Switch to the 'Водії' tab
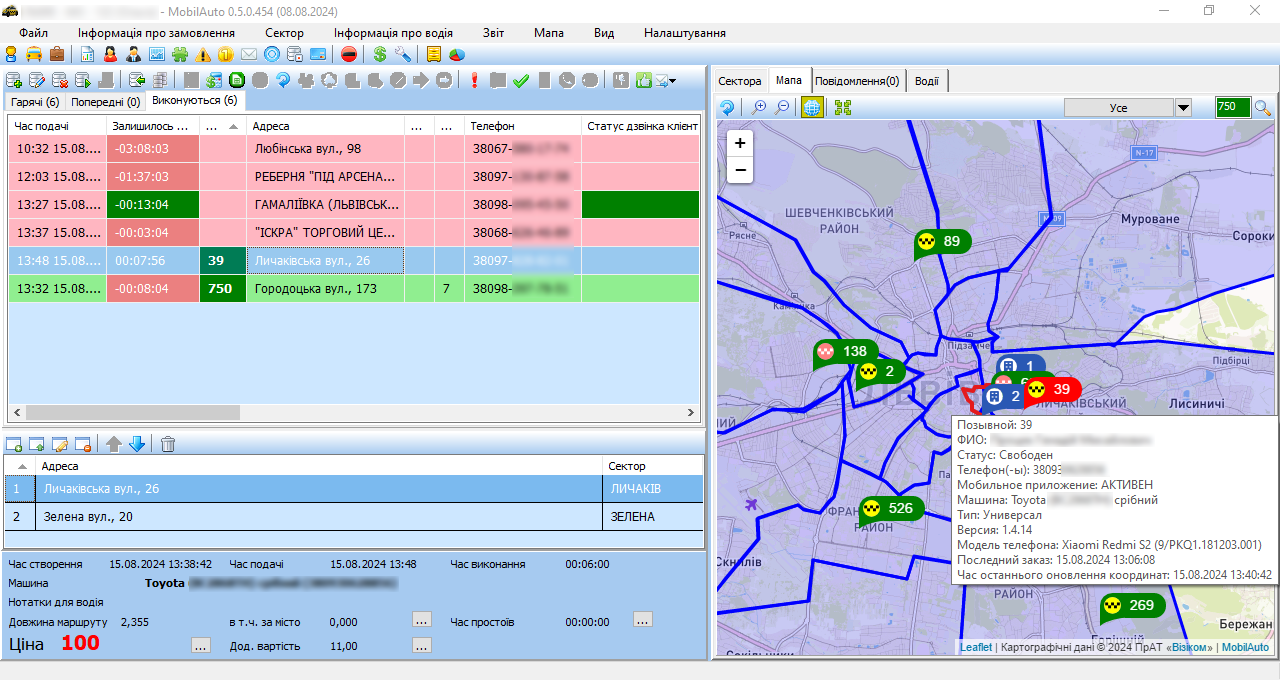The image size is (1280, 680). click(926, 81)
